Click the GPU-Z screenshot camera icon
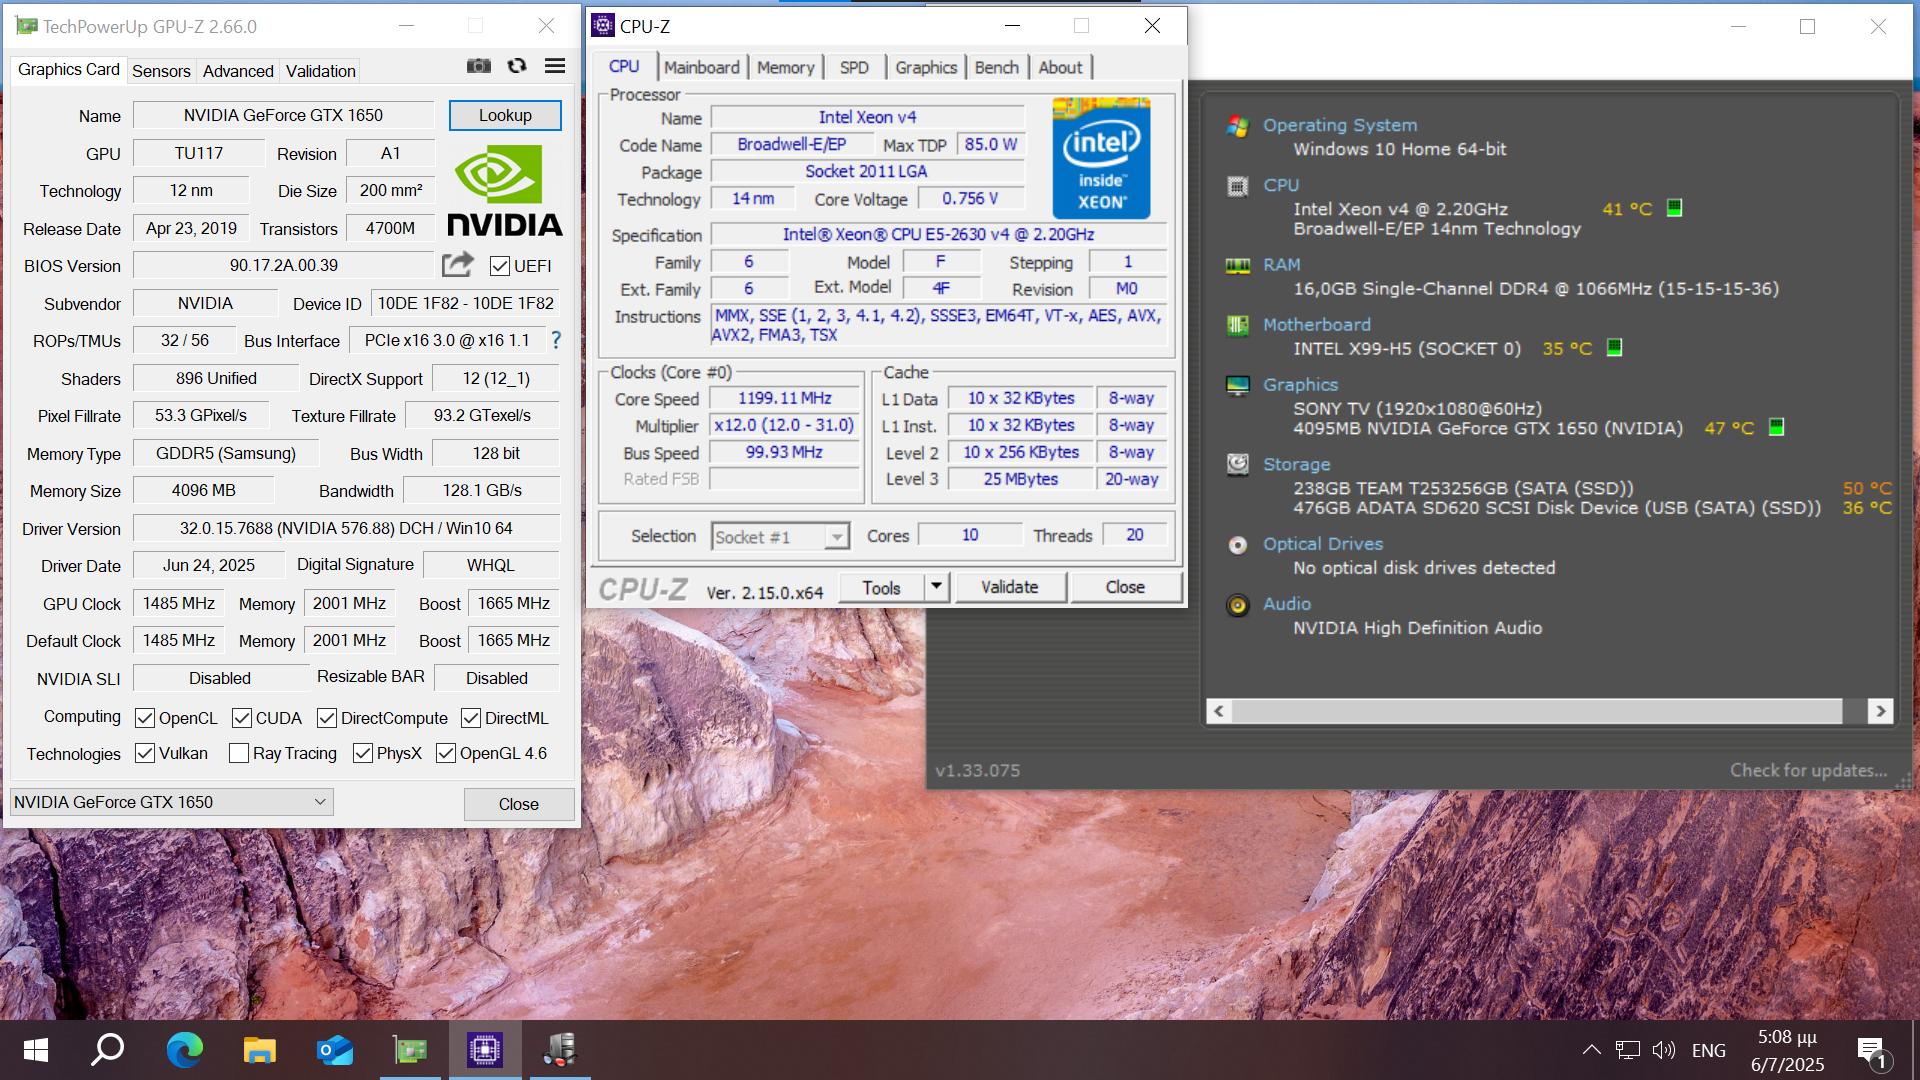This screenshot has height=1080, width=1920. coord(479,66)
